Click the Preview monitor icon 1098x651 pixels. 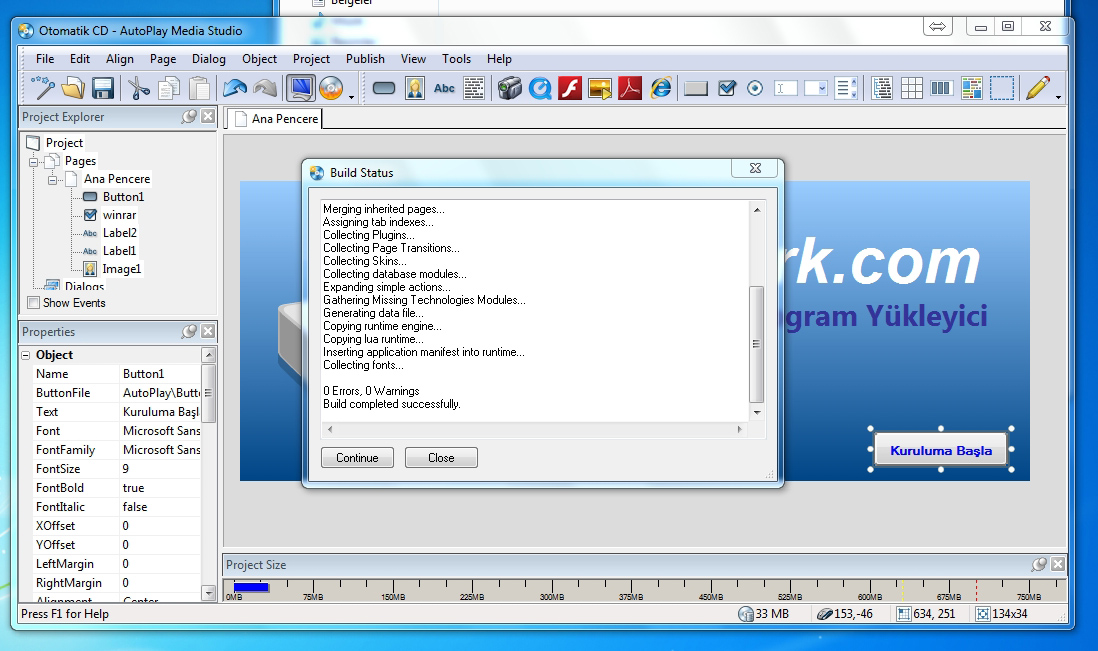click(x=301, y=88)
